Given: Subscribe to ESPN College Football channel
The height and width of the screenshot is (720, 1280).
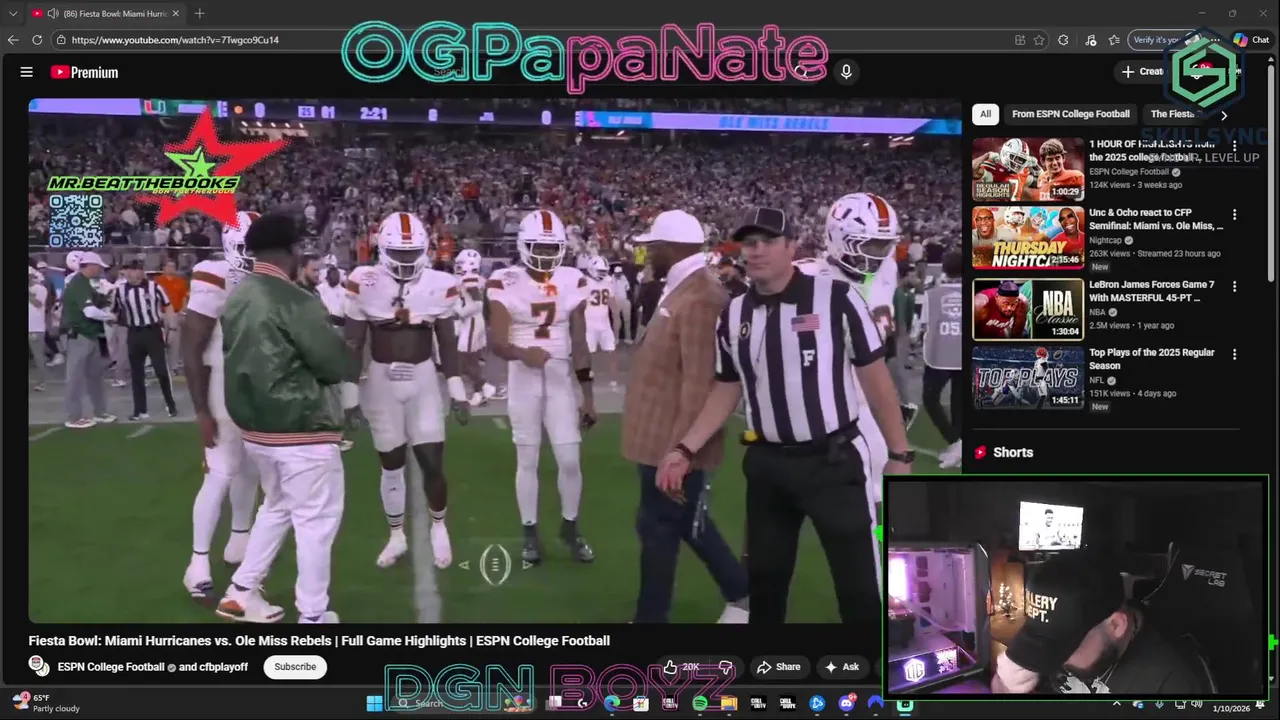Looking at the screenshot, I should coord(295,667).
